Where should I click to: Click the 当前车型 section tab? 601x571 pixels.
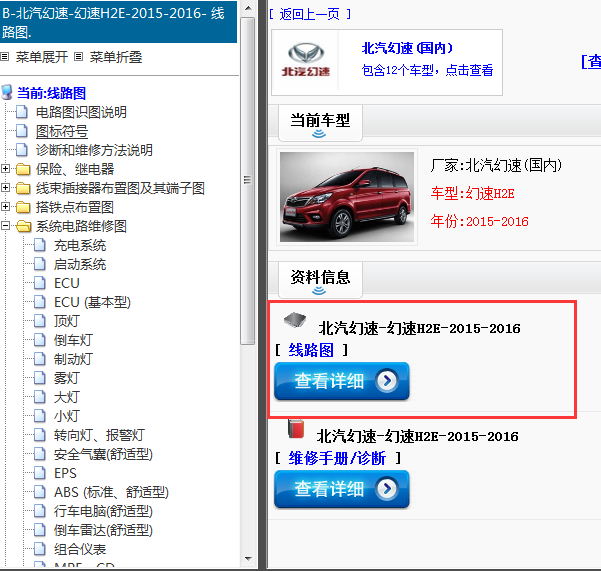(320, 123)
